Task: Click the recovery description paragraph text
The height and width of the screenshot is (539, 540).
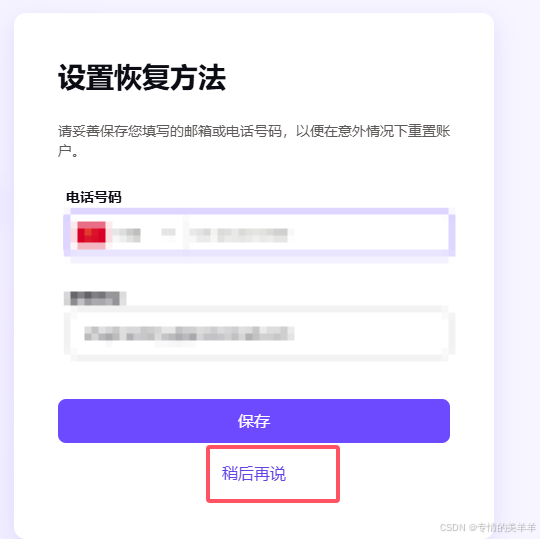Action: (x=254, y=141)
